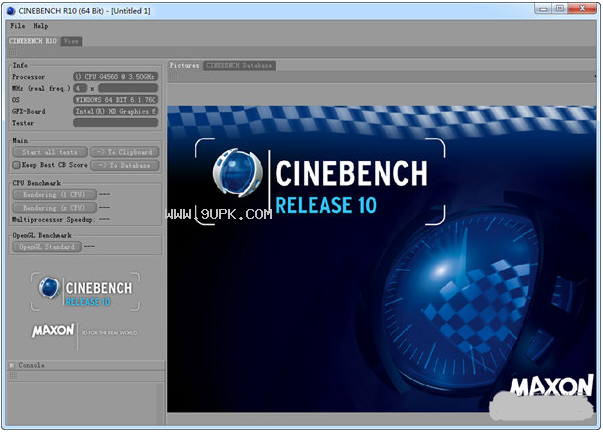Viewport: 603px width, 433px height.
Task: Close the CINEBENCH window
Action: click(583, 8)
